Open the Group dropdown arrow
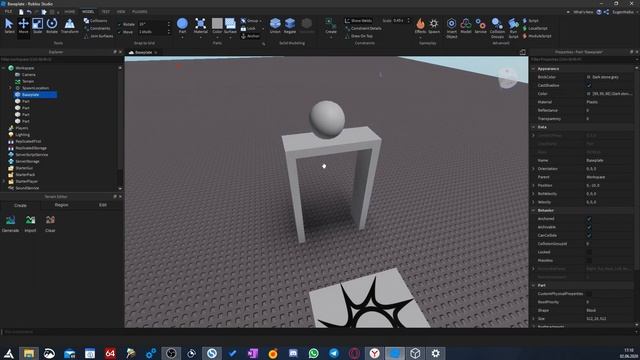 261,21
